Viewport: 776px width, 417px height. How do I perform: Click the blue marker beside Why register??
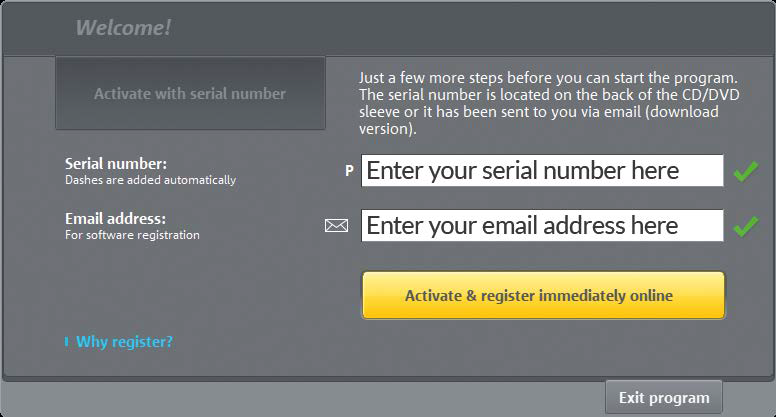coord(67,342)
